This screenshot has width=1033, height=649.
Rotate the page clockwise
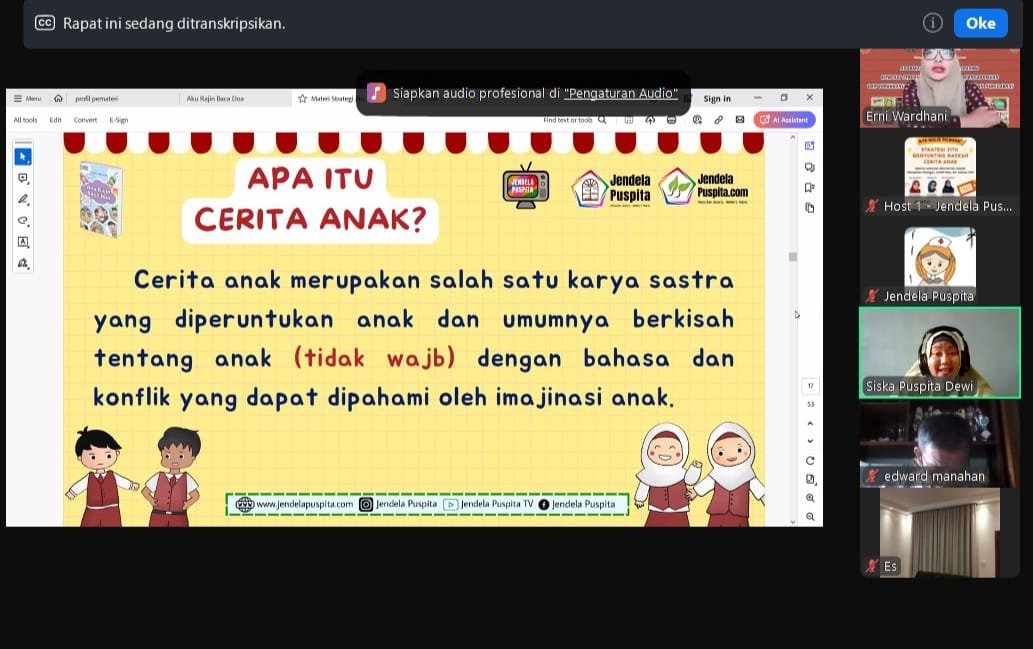click(x=810, y=461)
